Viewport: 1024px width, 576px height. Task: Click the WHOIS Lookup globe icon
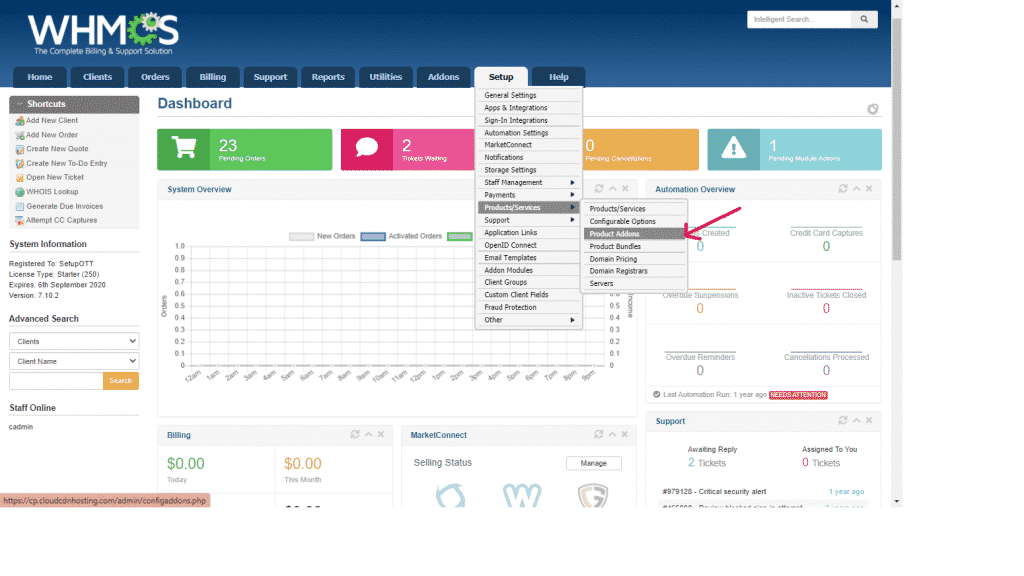coord(20,192)
